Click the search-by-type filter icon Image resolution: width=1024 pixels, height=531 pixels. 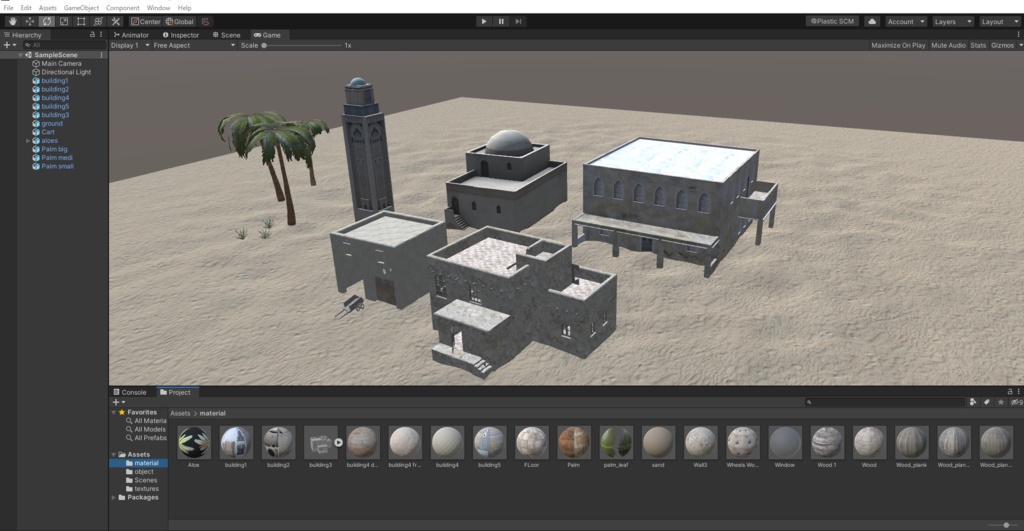pos(973,402)
